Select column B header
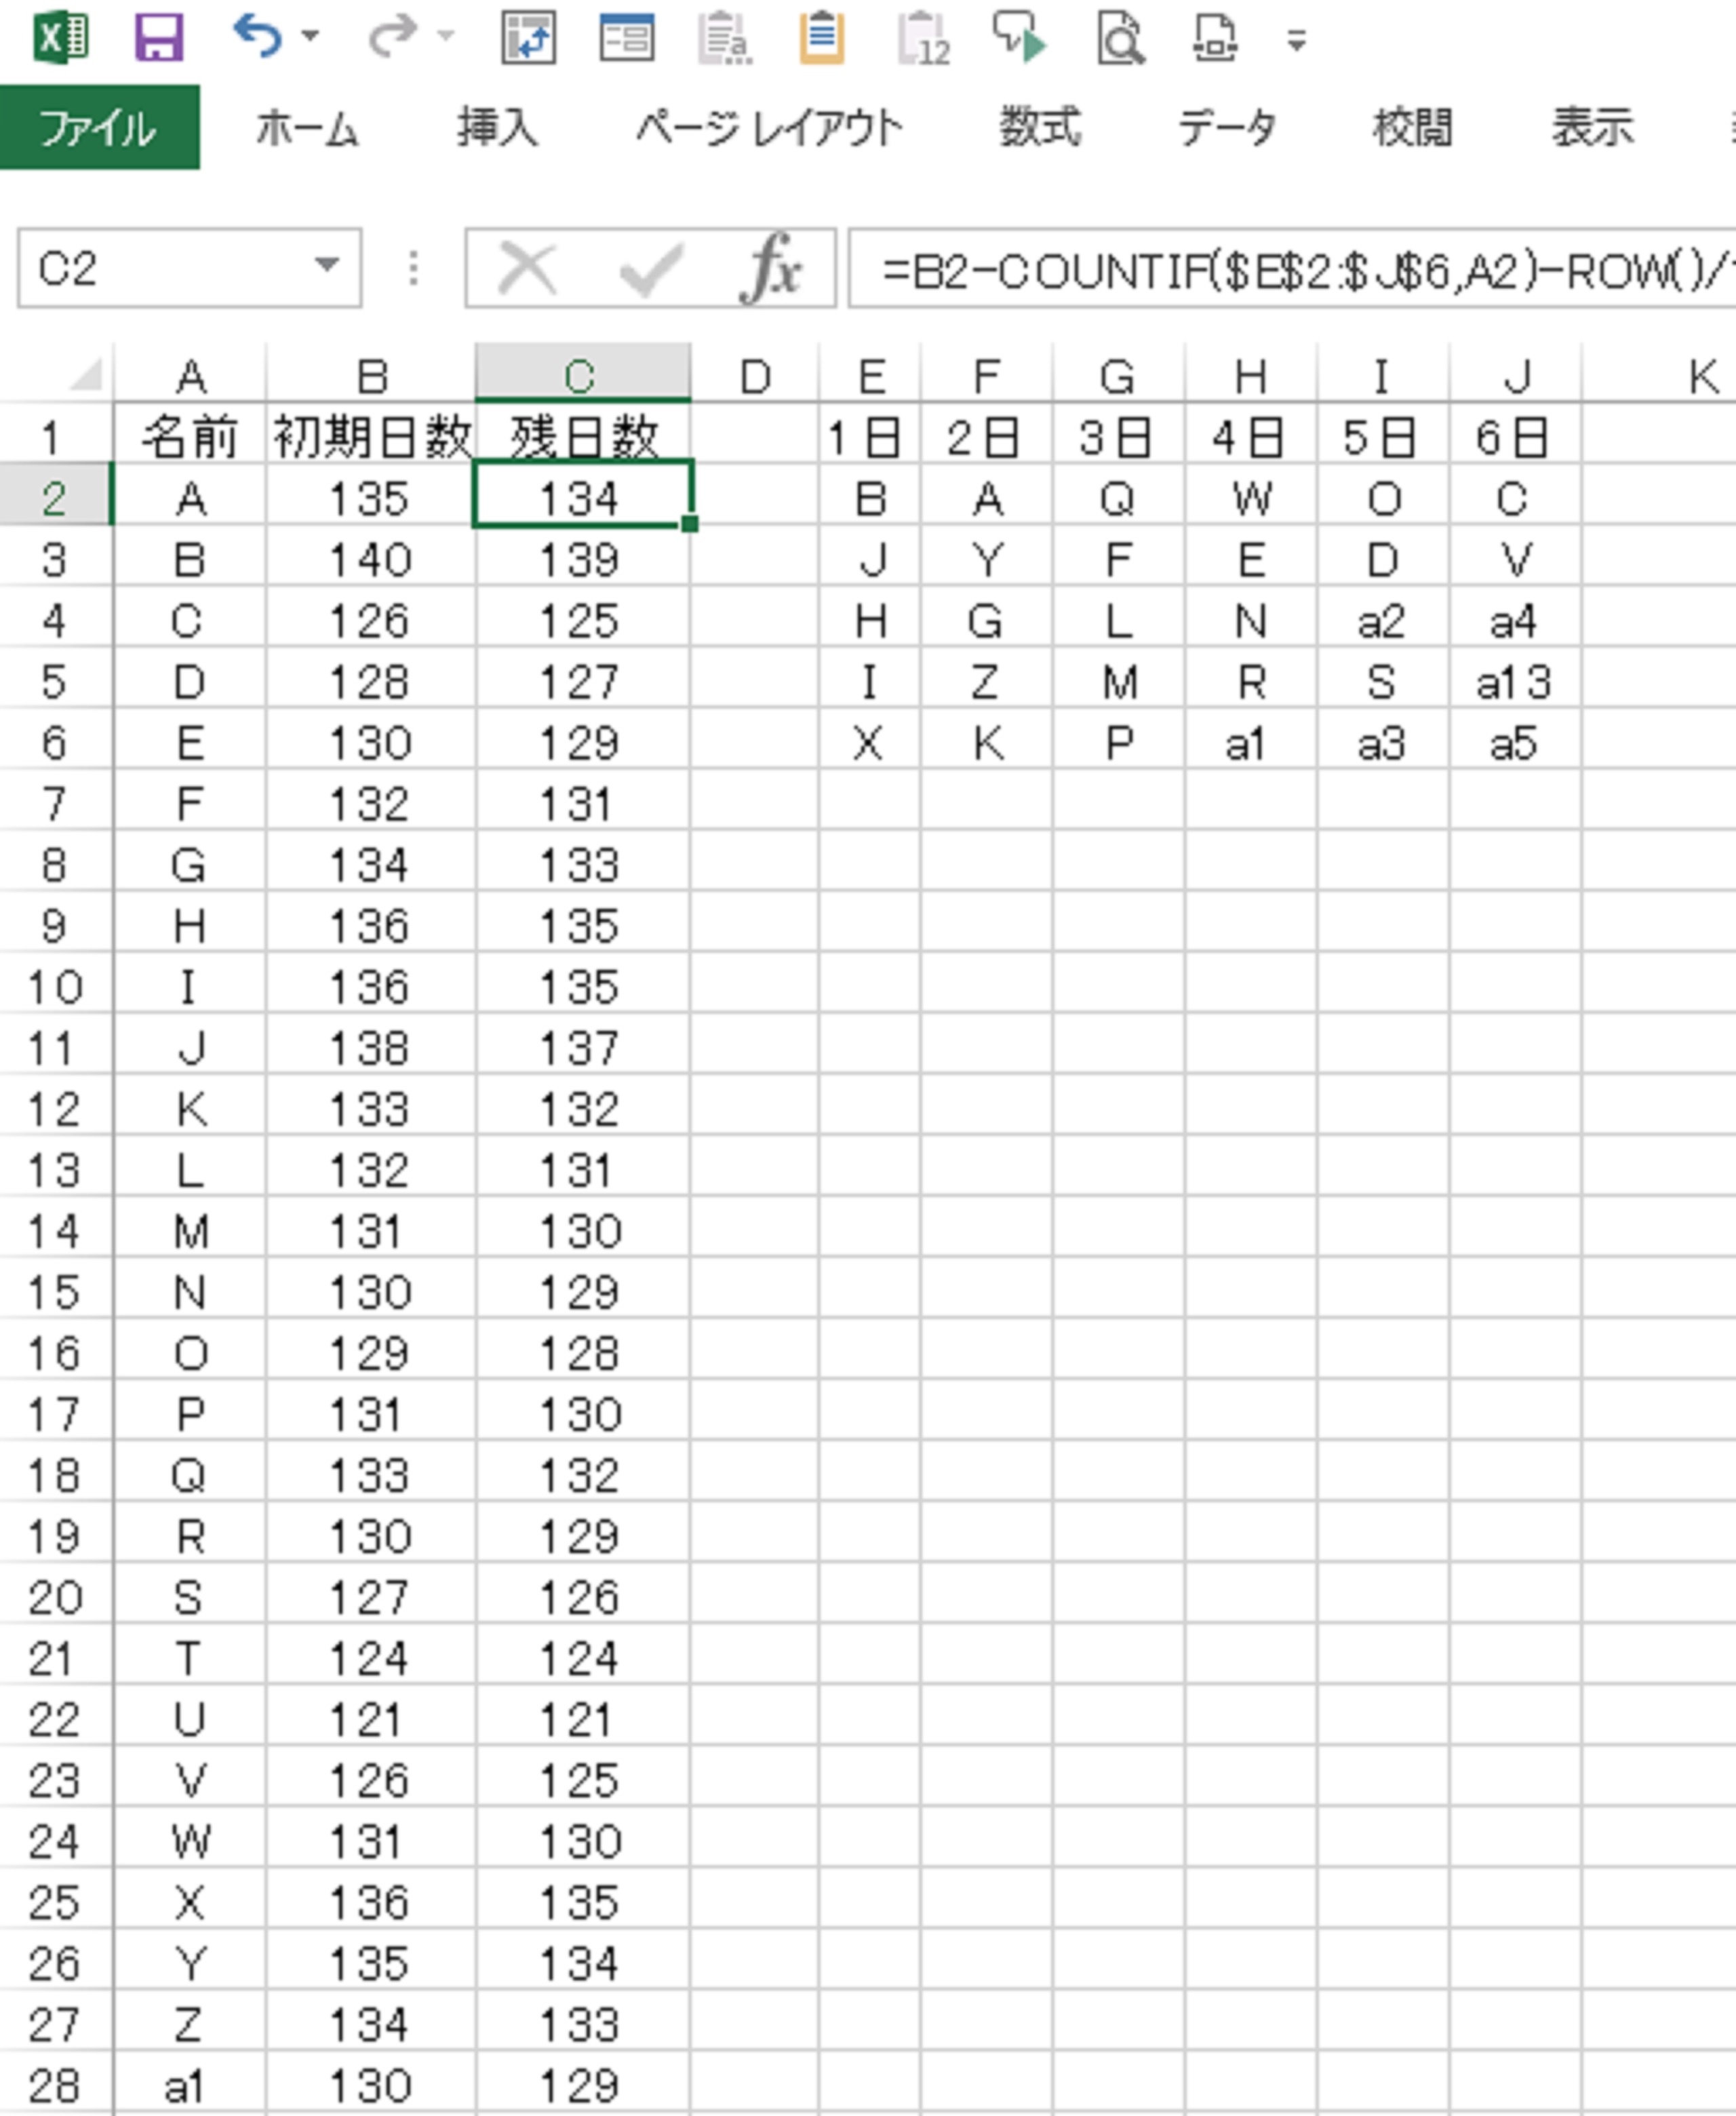The width and height of the screenshot is (1736, 2116). pos(371,377)
